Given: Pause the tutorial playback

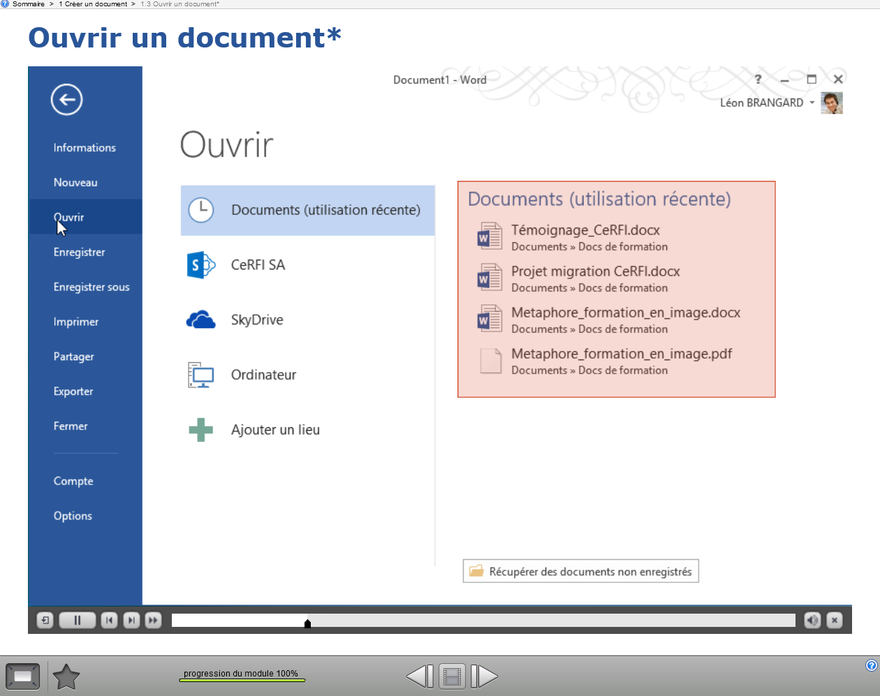Looking at the screenshot, I should click(x=77, y=620).
